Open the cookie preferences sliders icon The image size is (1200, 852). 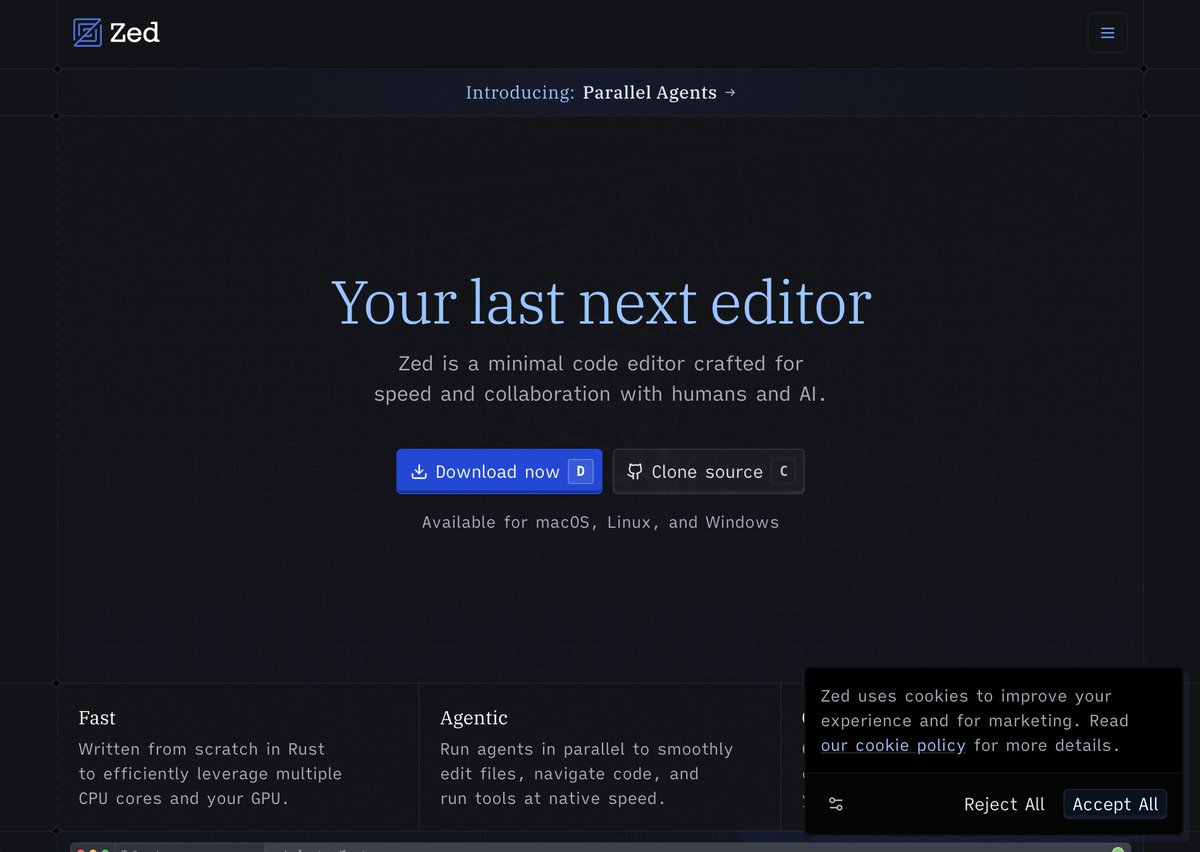(836, 804)
